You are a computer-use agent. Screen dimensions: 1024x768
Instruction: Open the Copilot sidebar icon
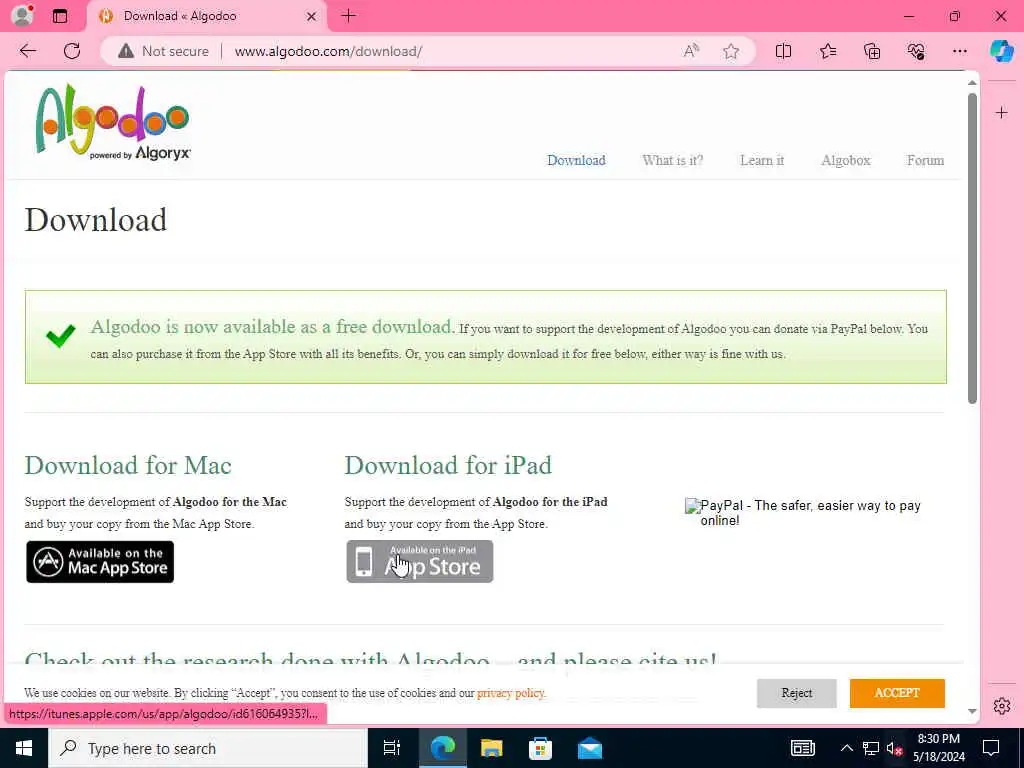point(1001,51)
